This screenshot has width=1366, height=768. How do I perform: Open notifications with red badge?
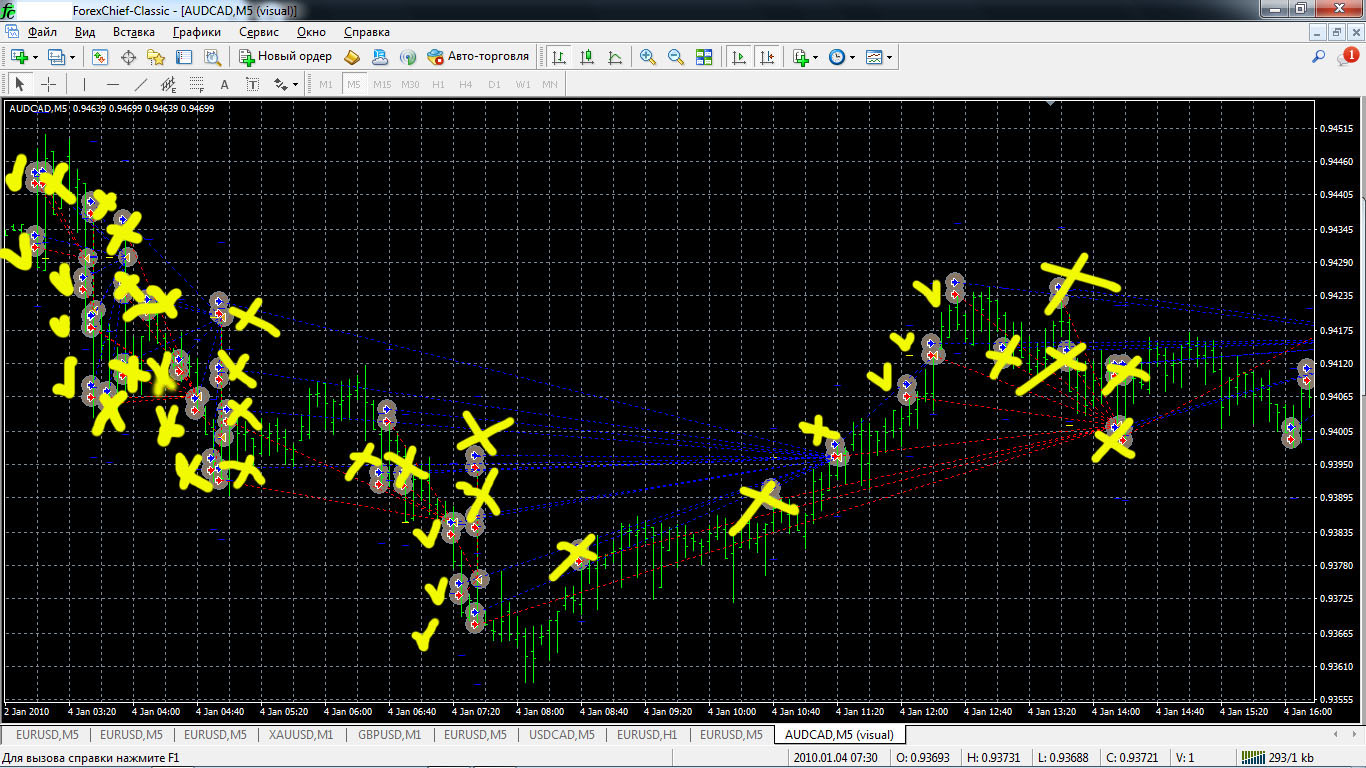pos(1348,57)
